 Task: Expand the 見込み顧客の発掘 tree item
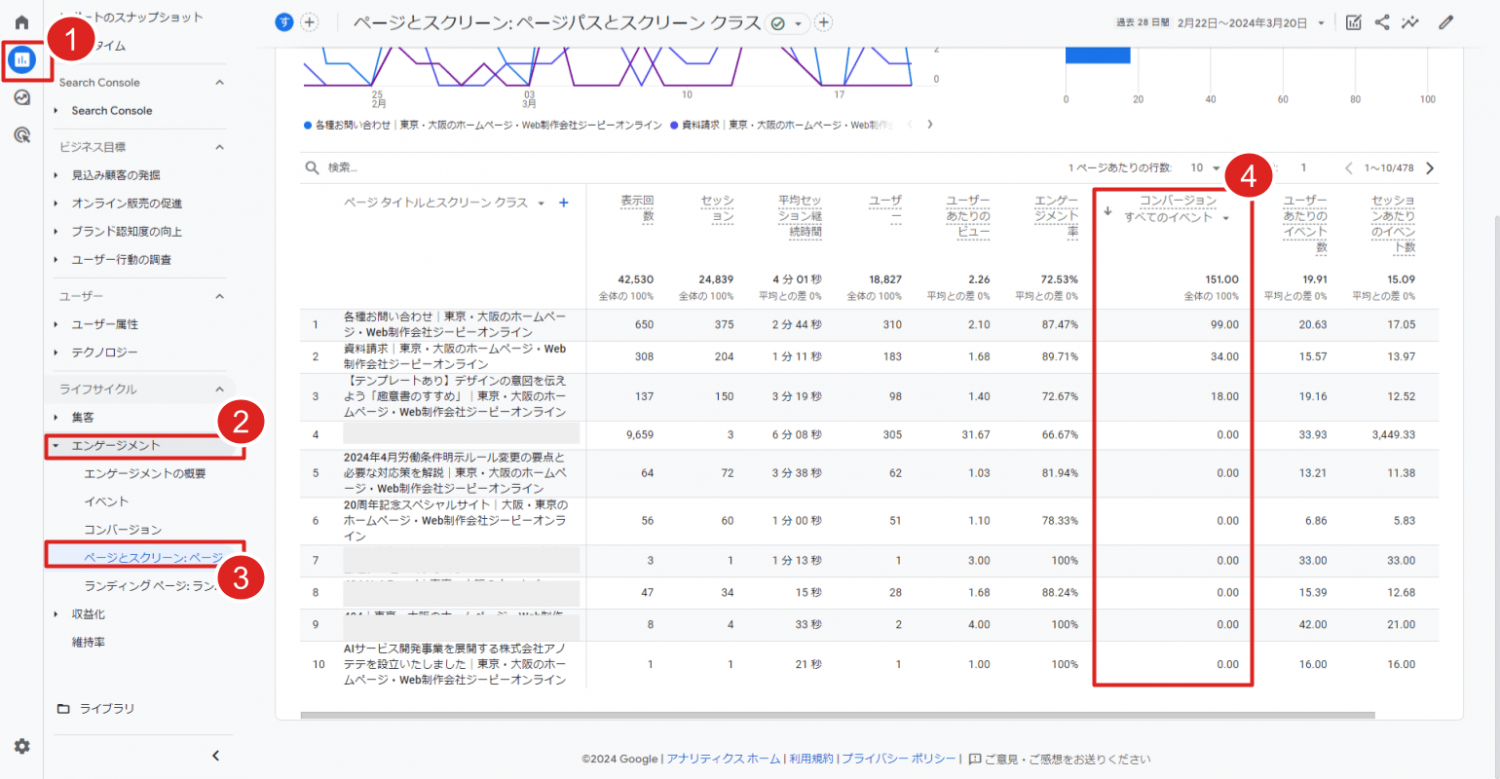(57, 175)
